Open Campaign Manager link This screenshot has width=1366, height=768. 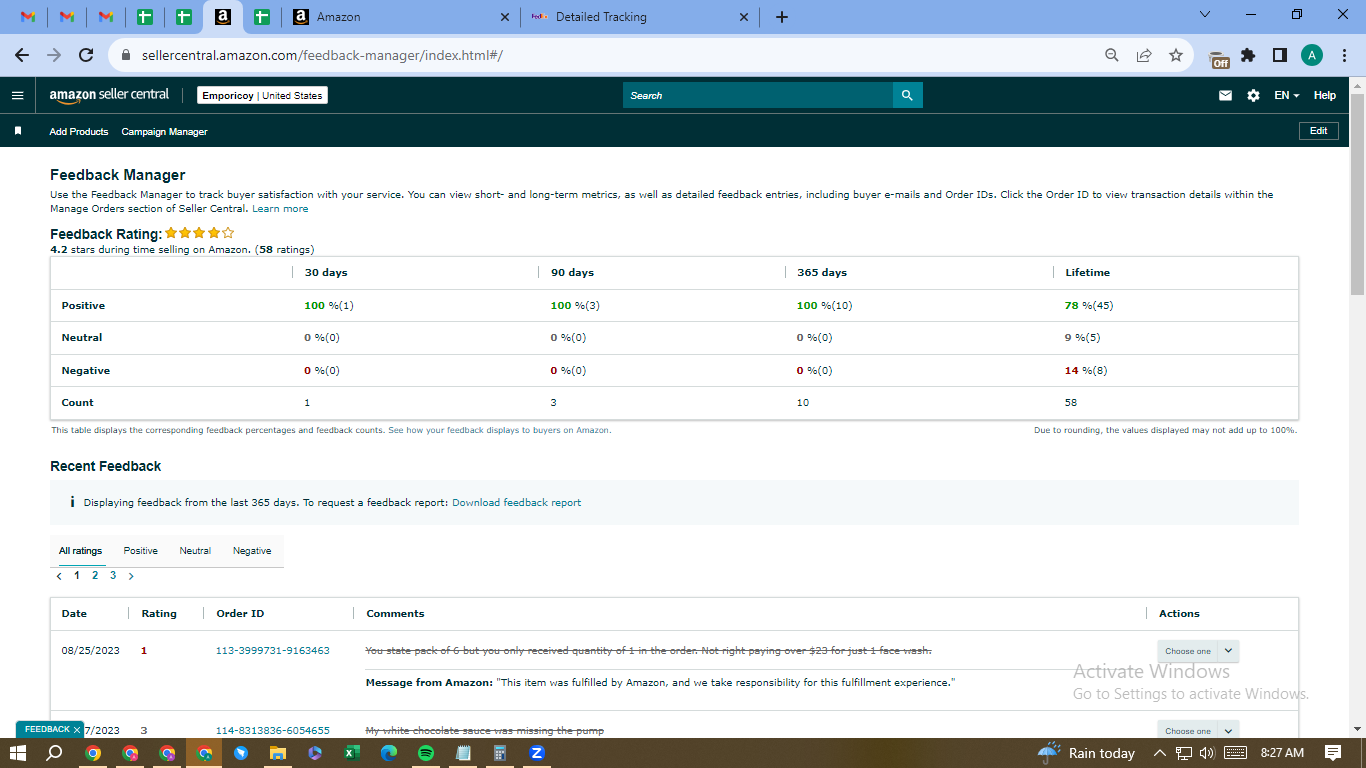[165, 131]
